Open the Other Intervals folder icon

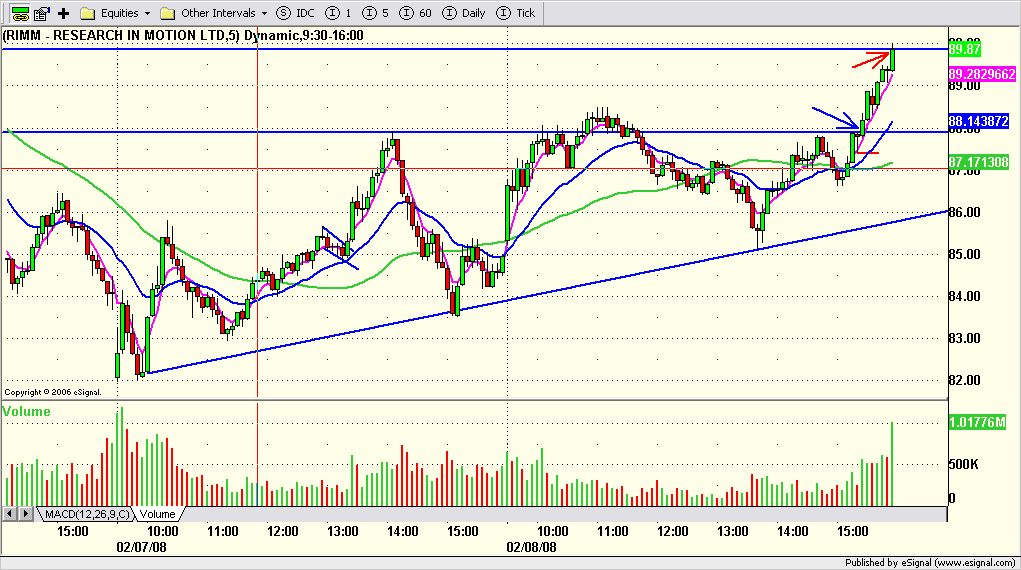(168, 13)
